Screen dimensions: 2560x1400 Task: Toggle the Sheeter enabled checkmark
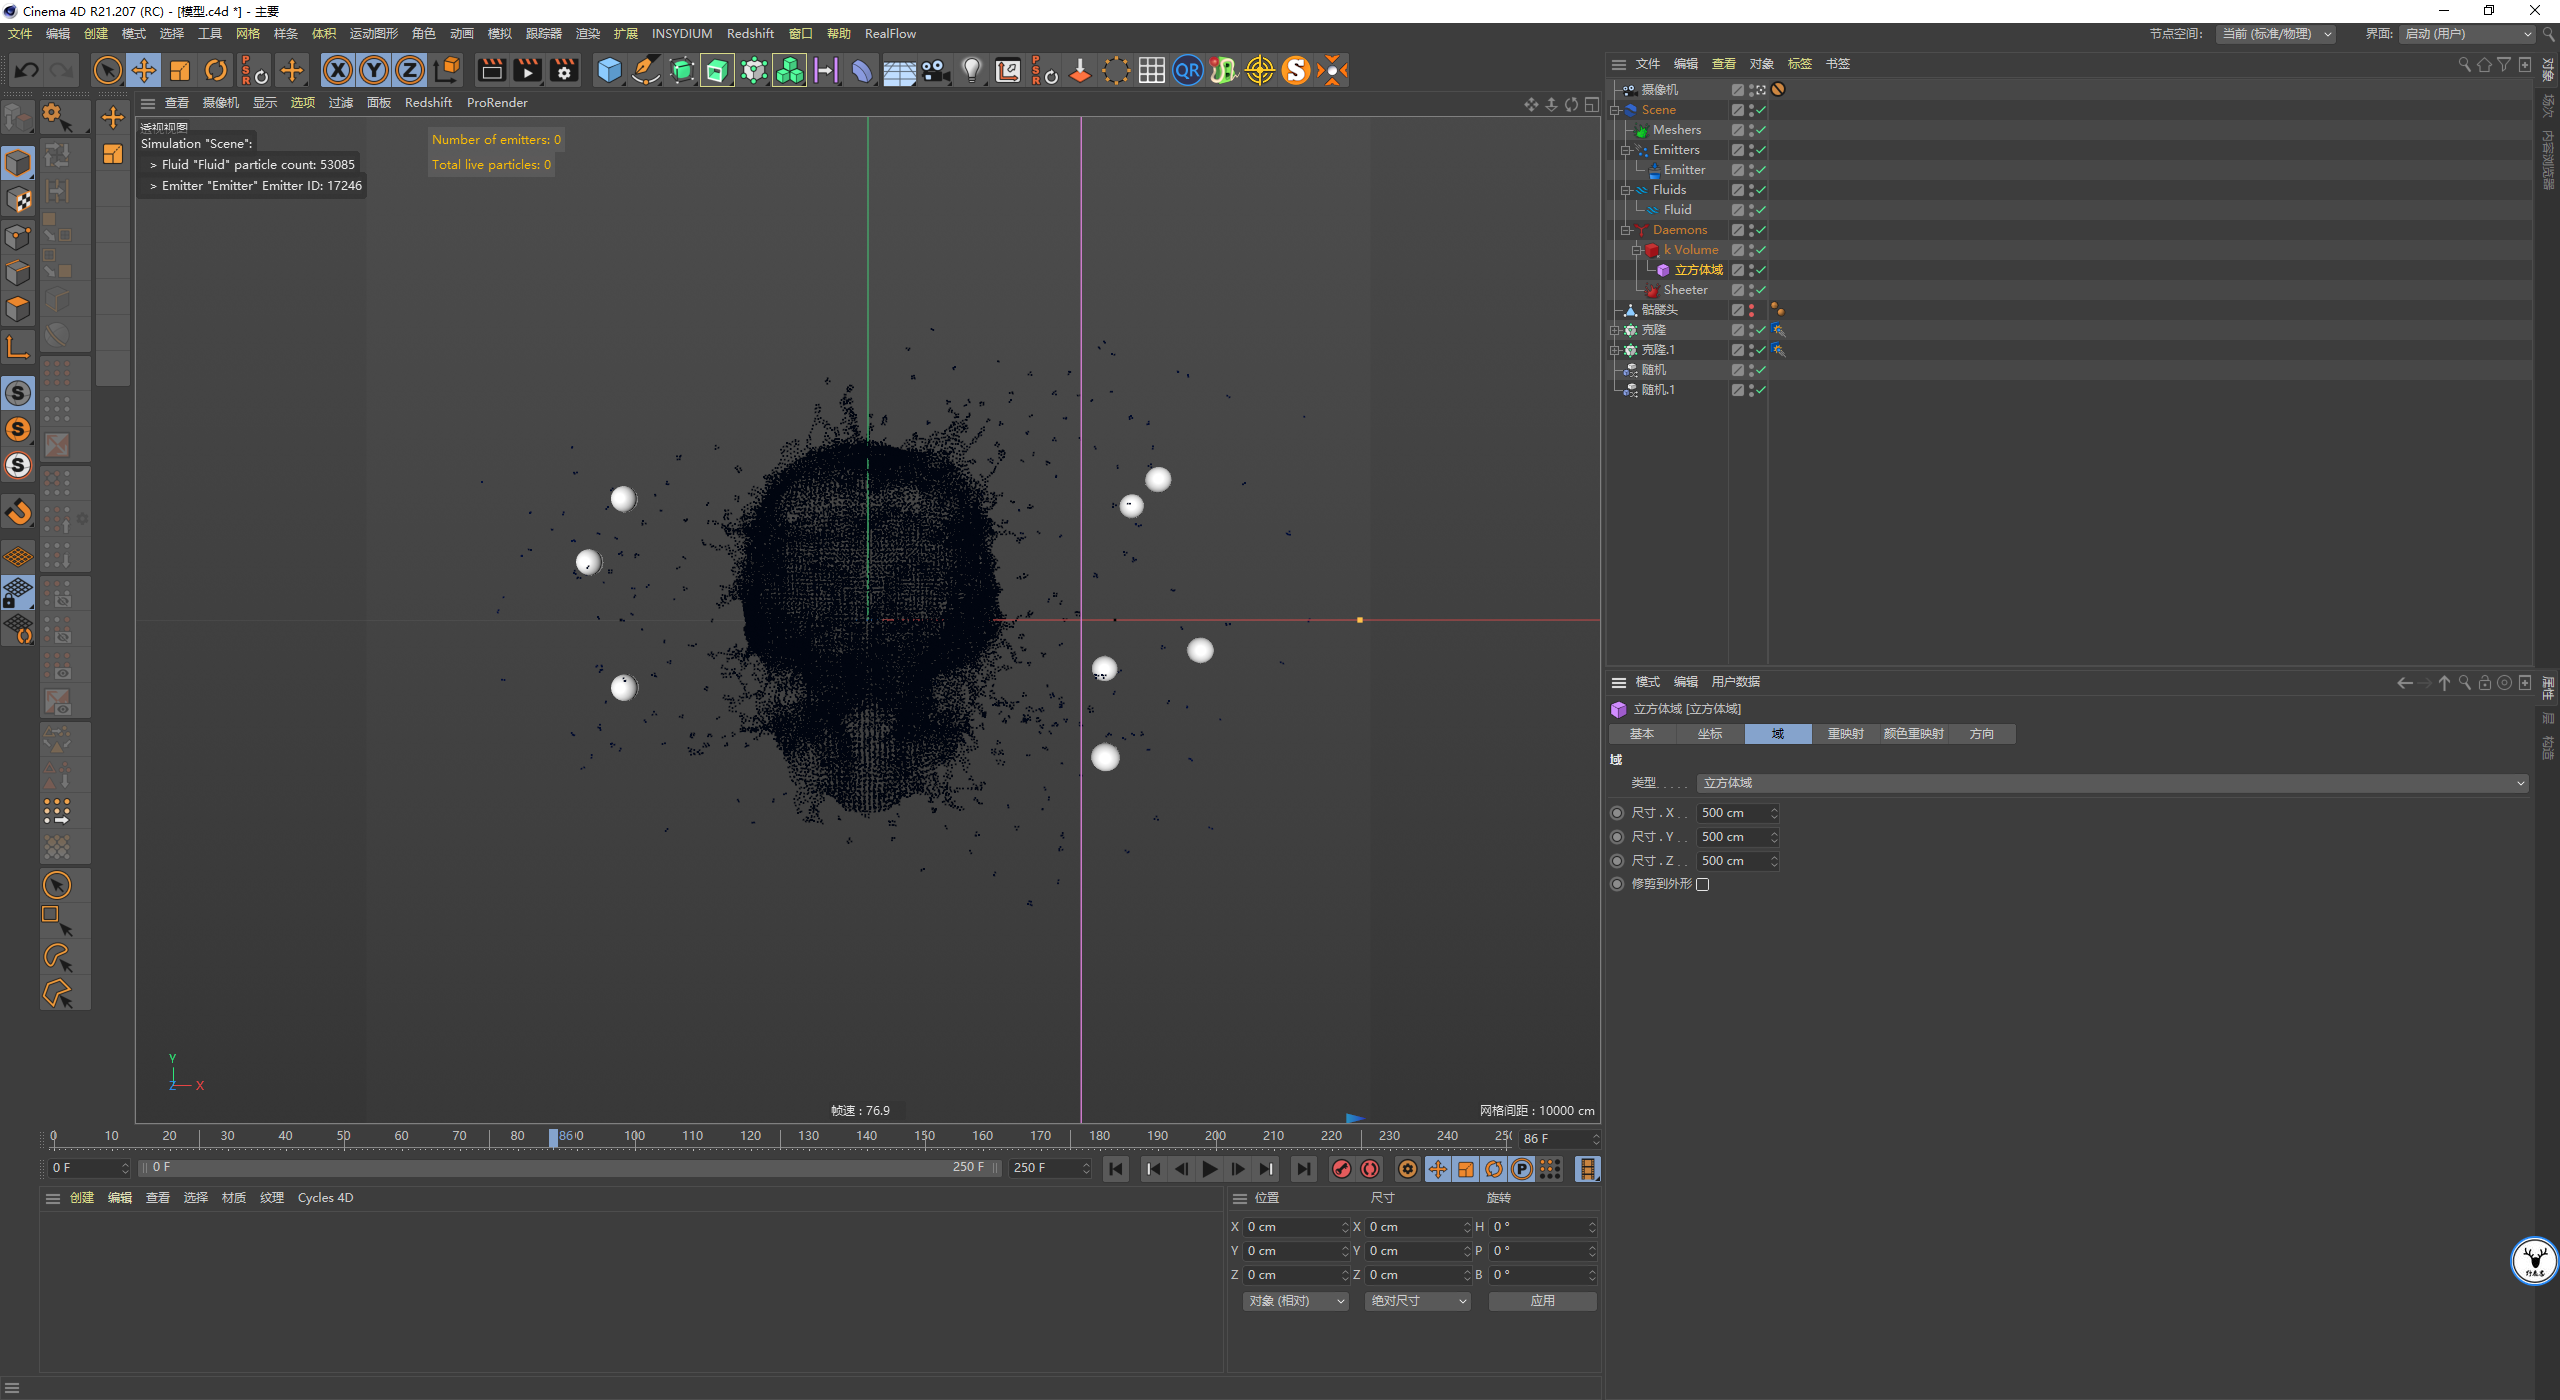1761,290
